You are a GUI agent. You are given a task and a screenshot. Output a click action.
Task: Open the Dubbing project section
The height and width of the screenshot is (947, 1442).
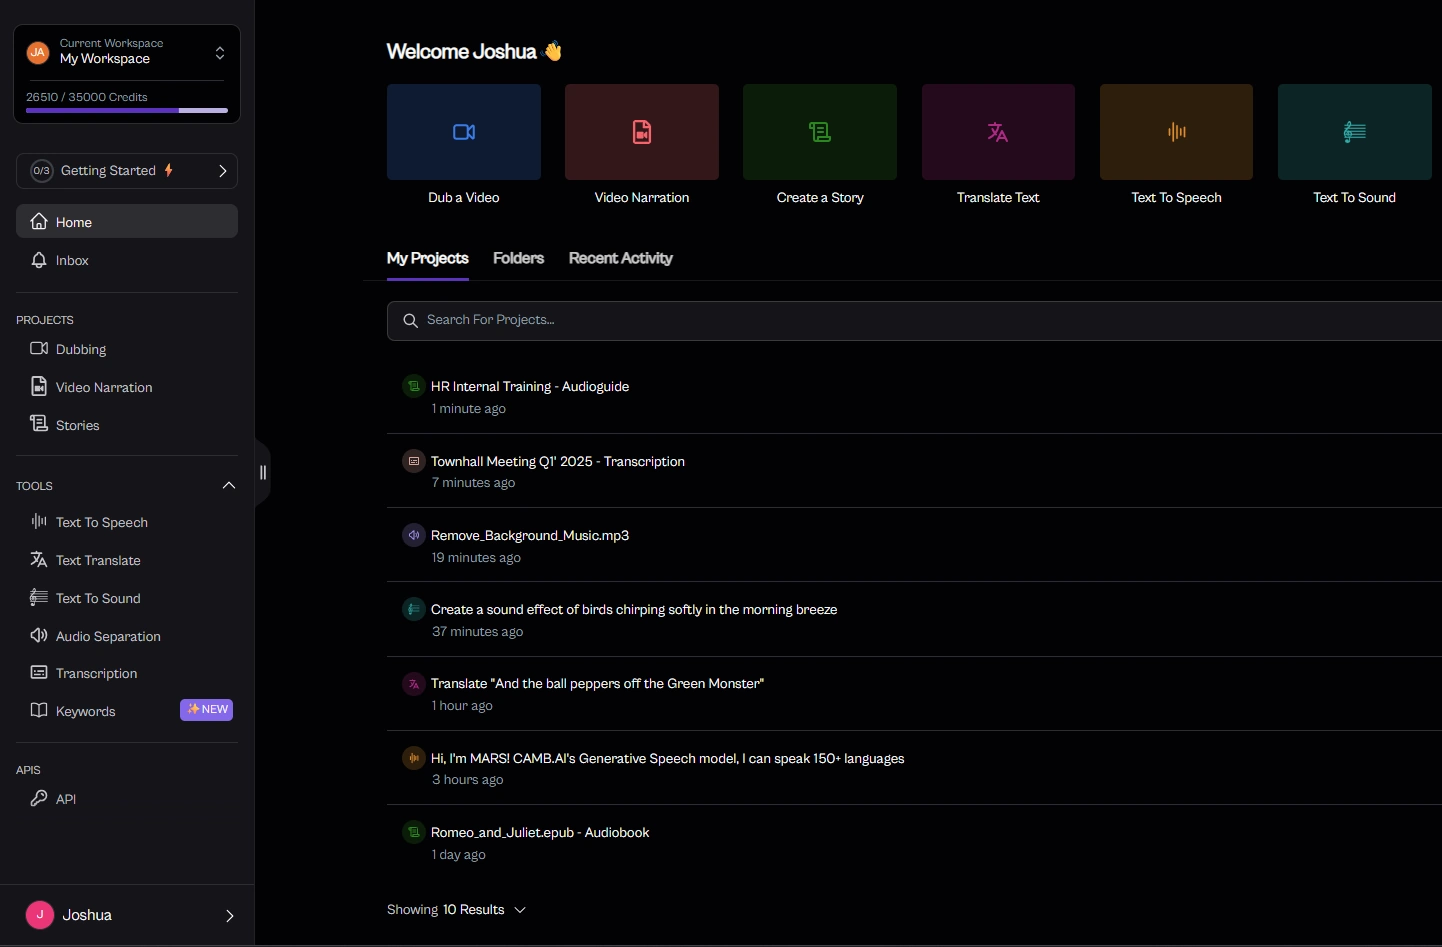click(x=81, y=350)
